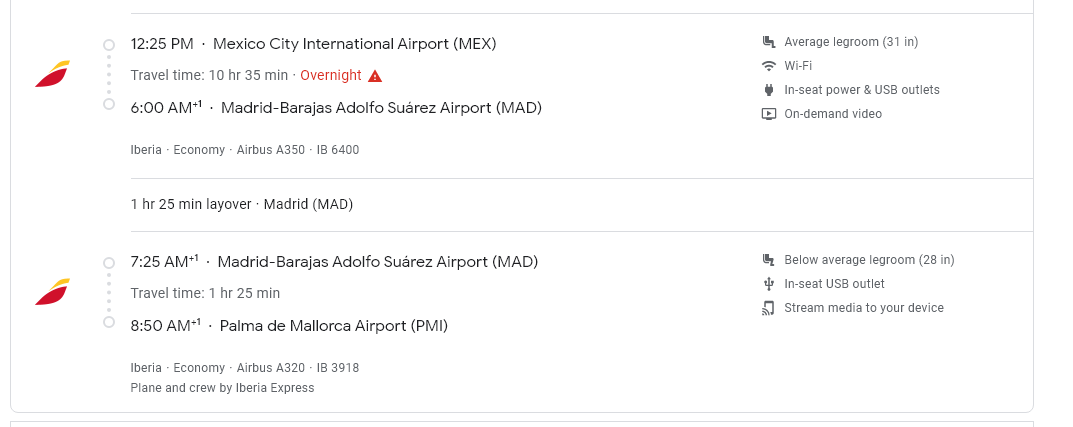Click the stream media cast icon

click(x=768, y=308)
